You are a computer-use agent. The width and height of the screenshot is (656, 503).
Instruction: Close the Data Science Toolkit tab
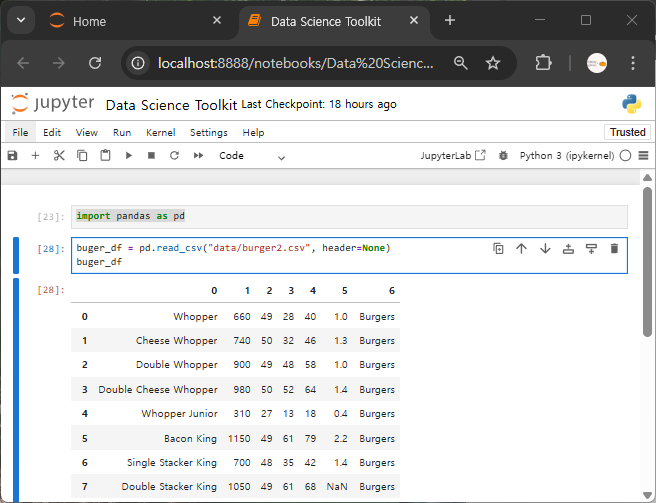tap(414, 20)
